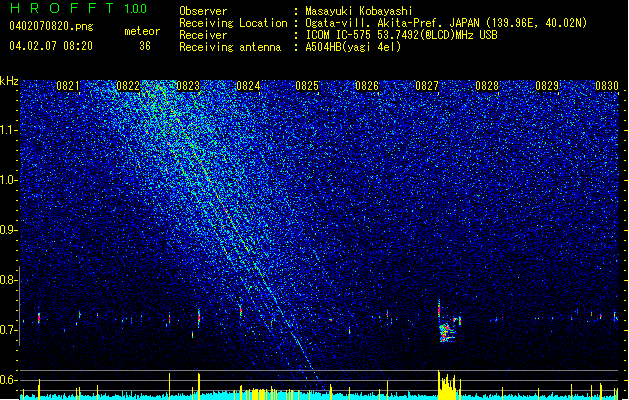Viewport: 629px width, 400px height.
Task: Click the Ogata-vill. Akita-Pref. JAPAN location text
Action: [446, 23]
